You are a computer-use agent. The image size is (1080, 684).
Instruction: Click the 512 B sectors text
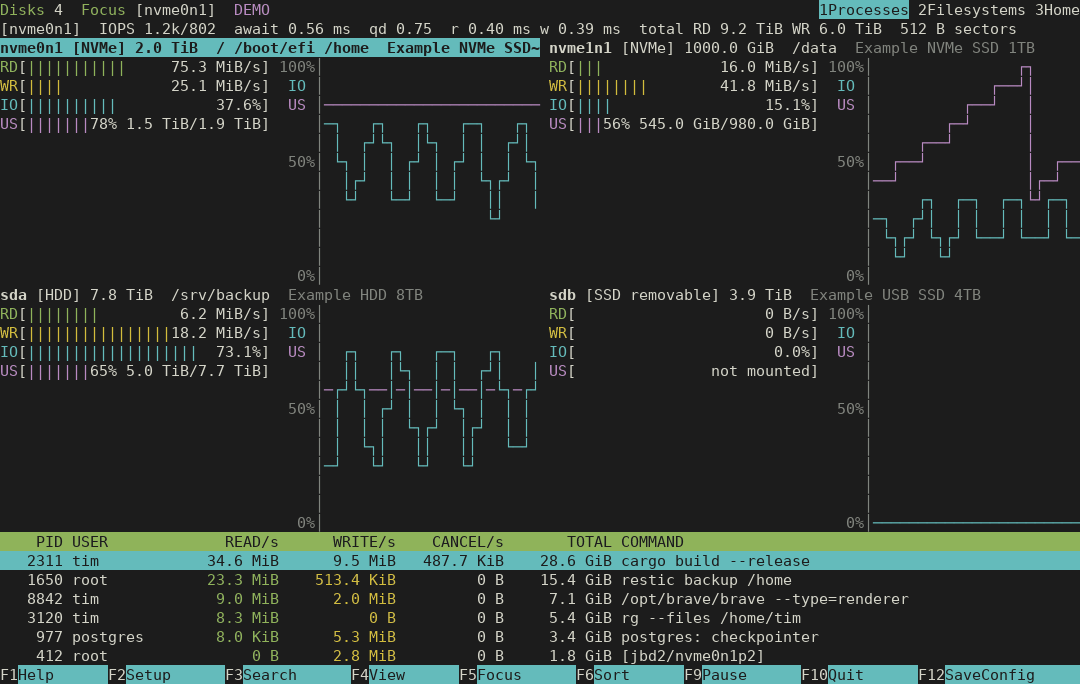[x=958, y=29]
